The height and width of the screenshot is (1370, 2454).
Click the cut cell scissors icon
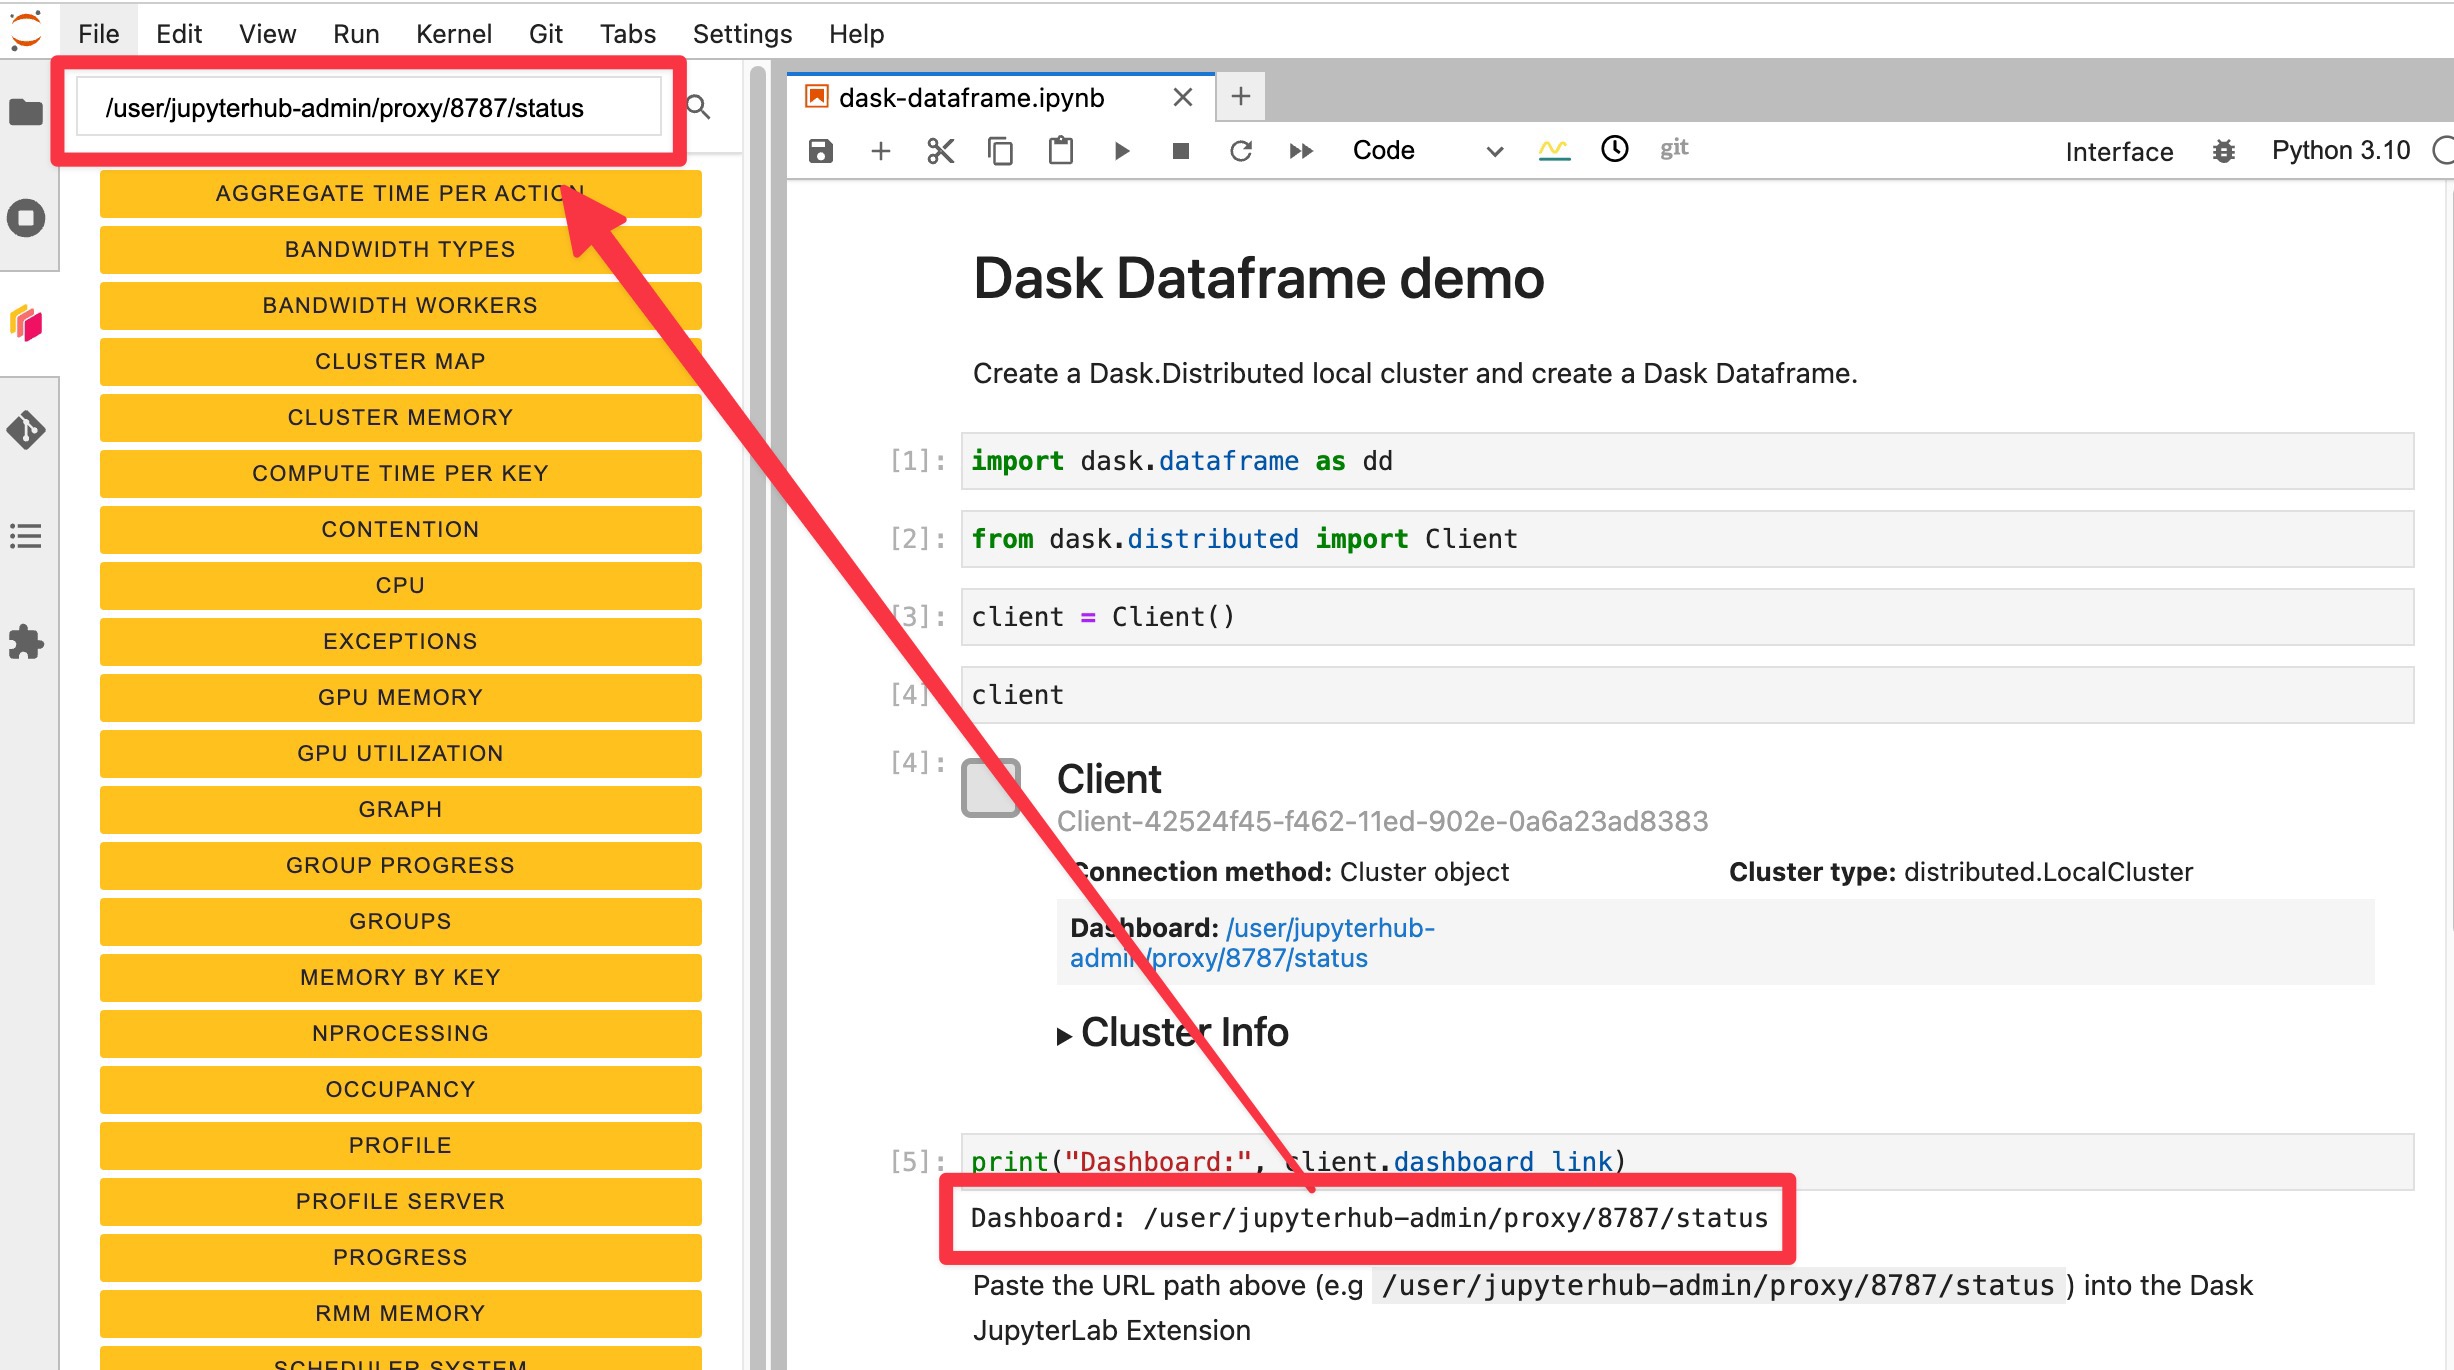pos(940,151)
